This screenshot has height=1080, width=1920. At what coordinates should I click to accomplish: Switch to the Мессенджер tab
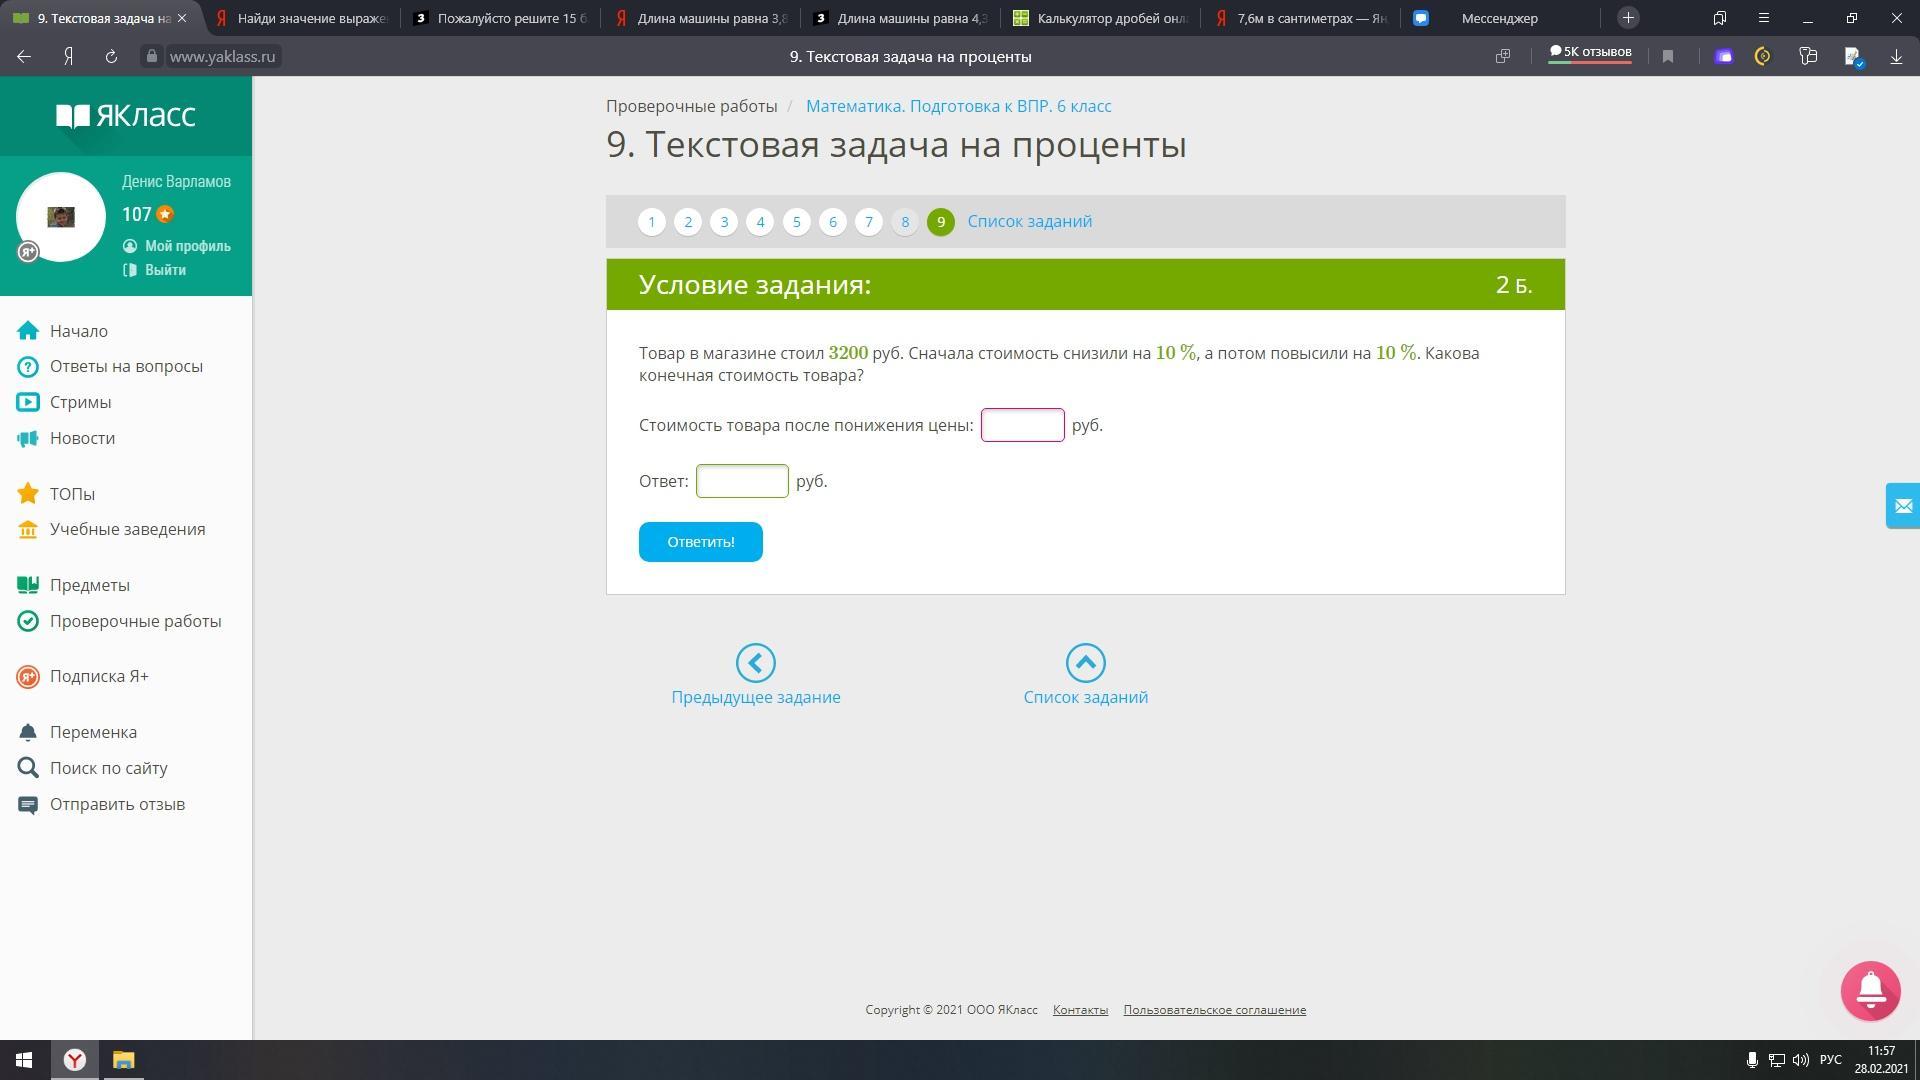(1500, 18)
